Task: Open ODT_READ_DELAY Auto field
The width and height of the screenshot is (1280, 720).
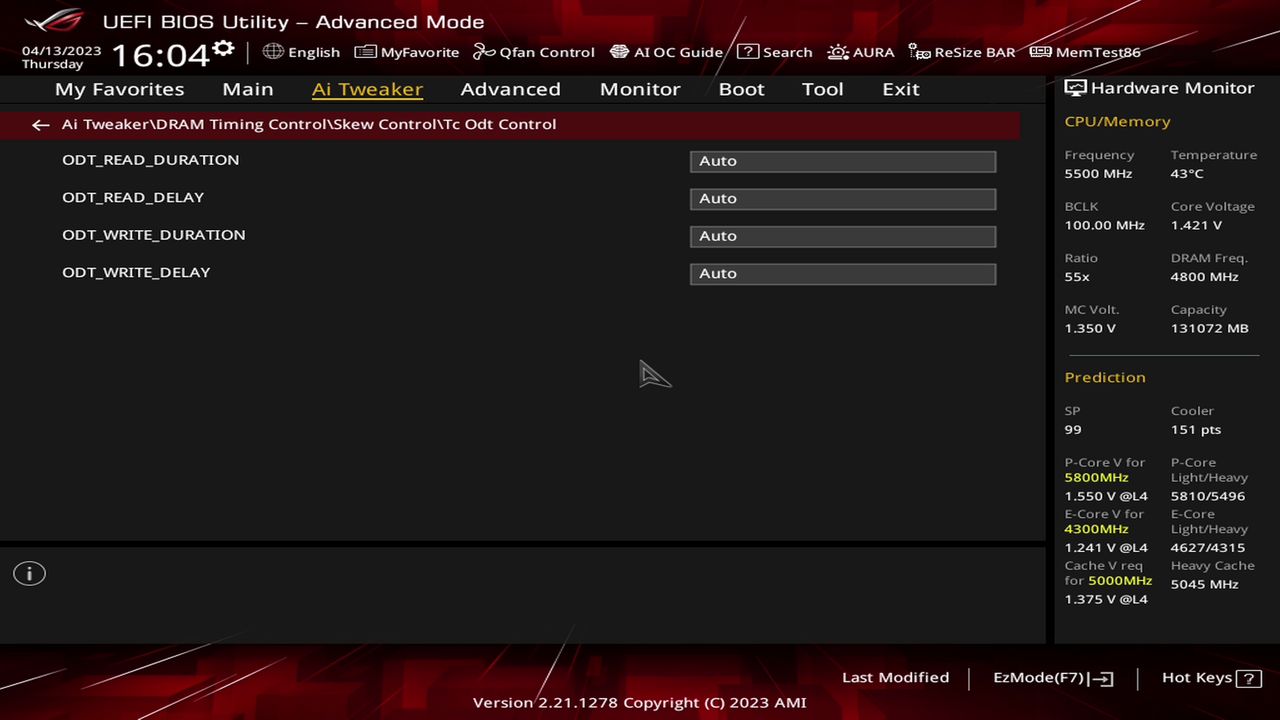Action: 843,199
